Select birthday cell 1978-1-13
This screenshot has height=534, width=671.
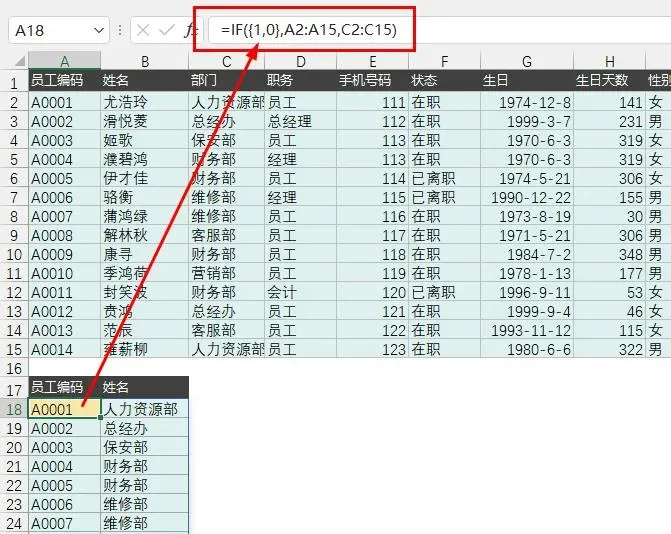527,273
